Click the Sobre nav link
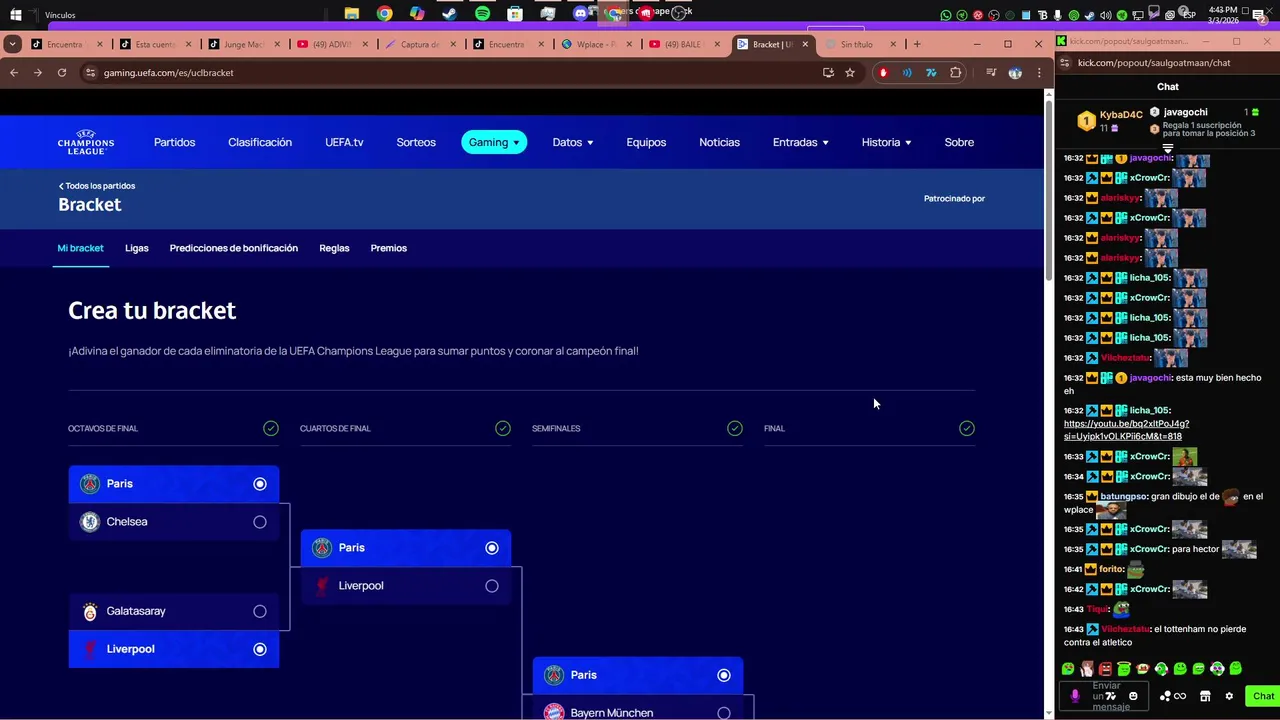 coord(959,142)
